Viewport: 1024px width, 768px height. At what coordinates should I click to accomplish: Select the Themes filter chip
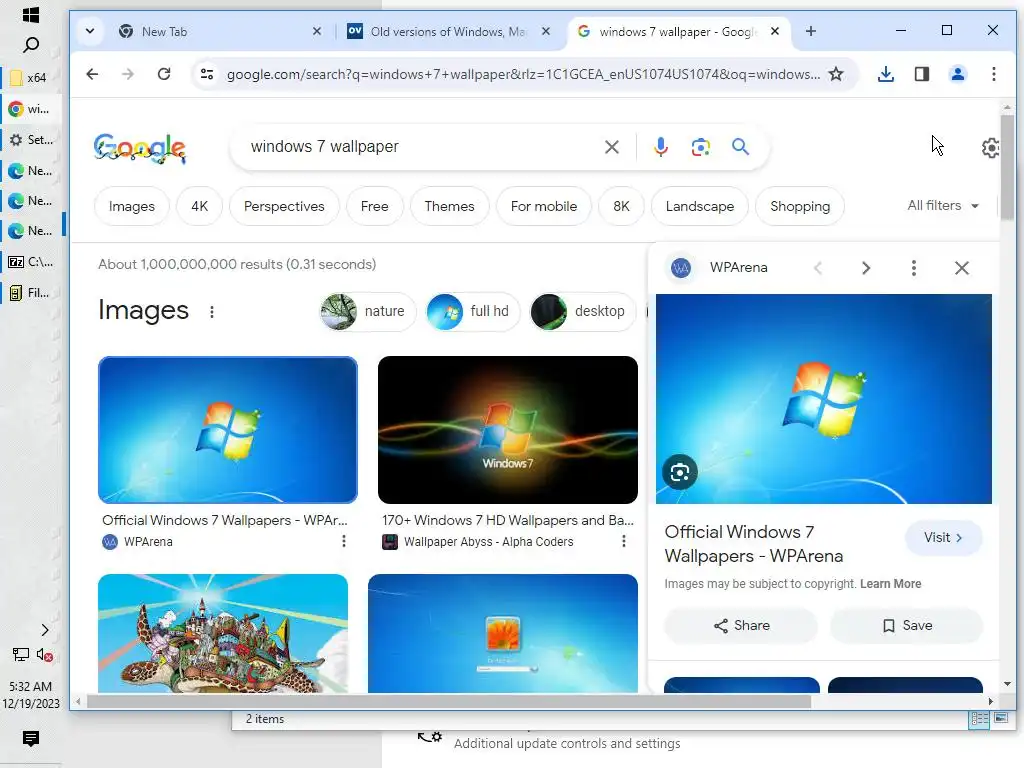(x=449, y=206)
